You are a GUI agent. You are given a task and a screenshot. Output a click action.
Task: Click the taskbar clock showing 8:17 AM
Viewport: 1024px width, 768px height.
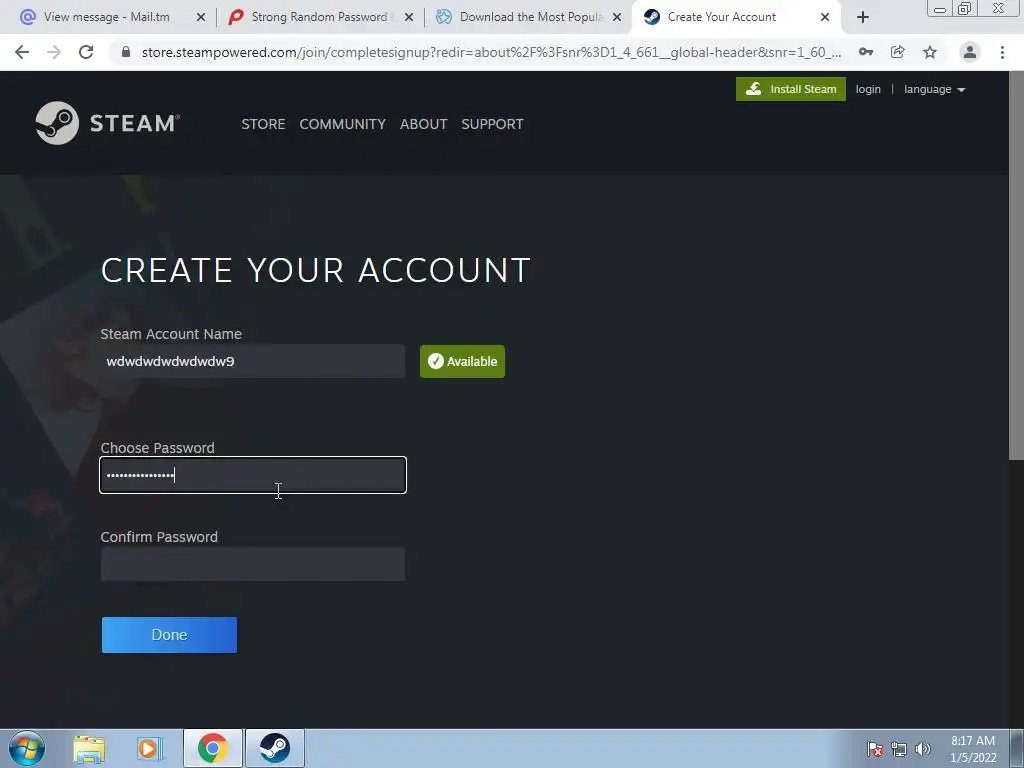(x=973, y=749)
